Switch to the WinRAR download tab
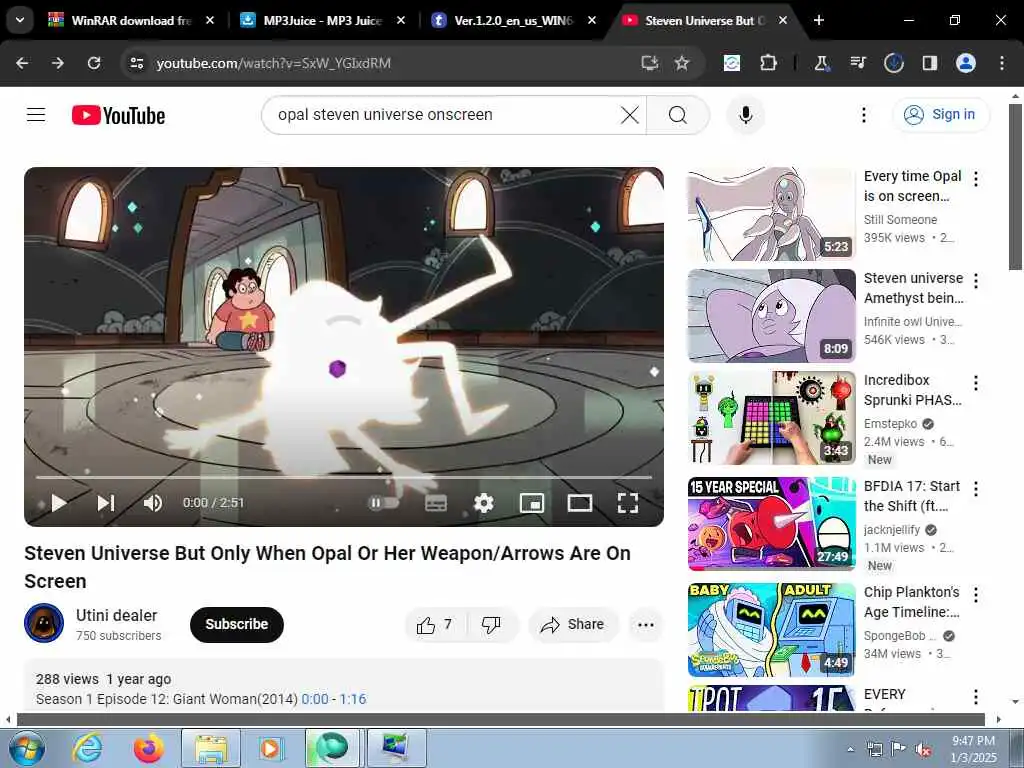 pyautogui.click(x=131, y=20)
